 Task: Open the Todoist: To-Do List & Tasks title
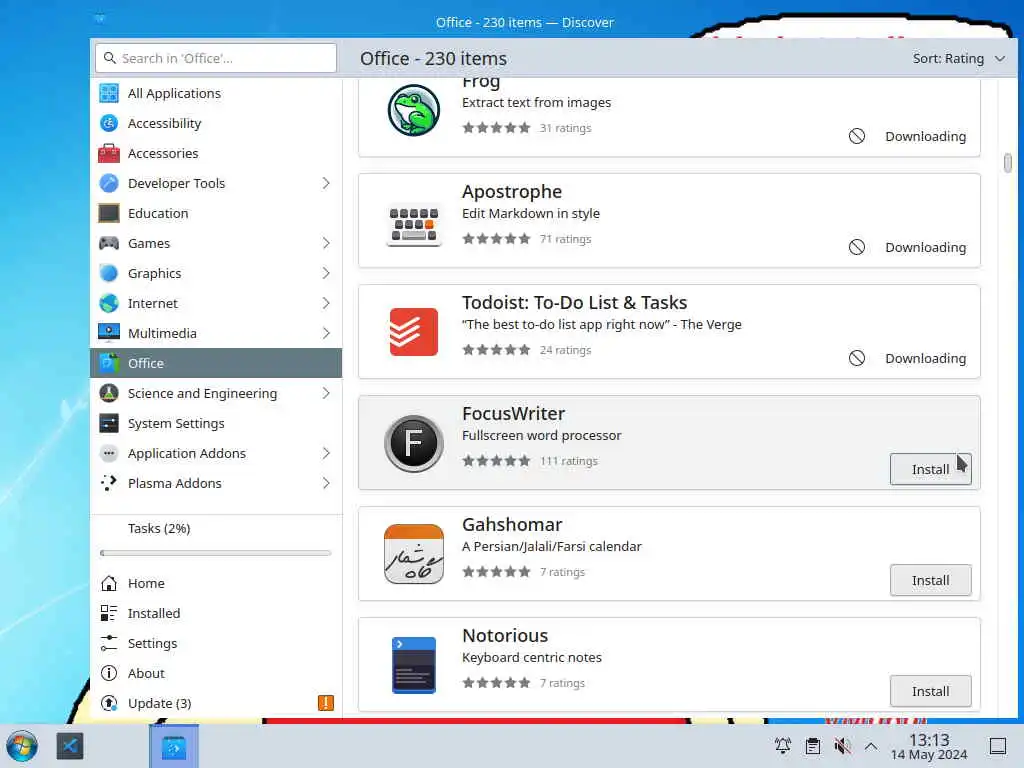pos(574,303)
